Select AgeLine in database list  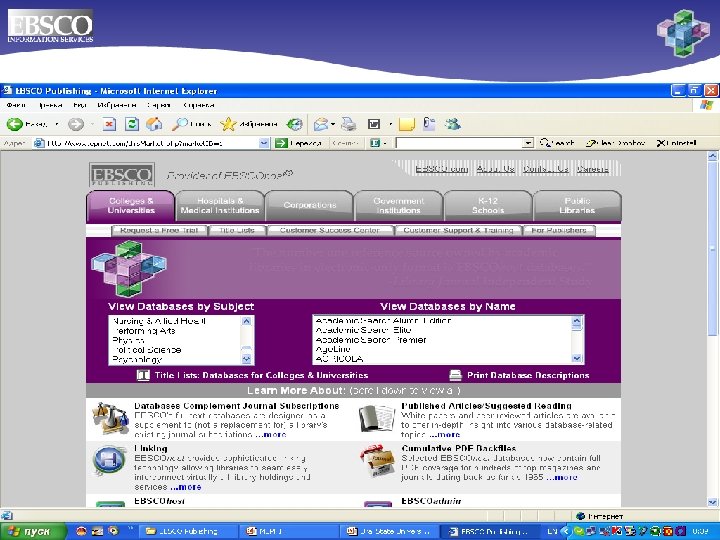click(333, 349)
